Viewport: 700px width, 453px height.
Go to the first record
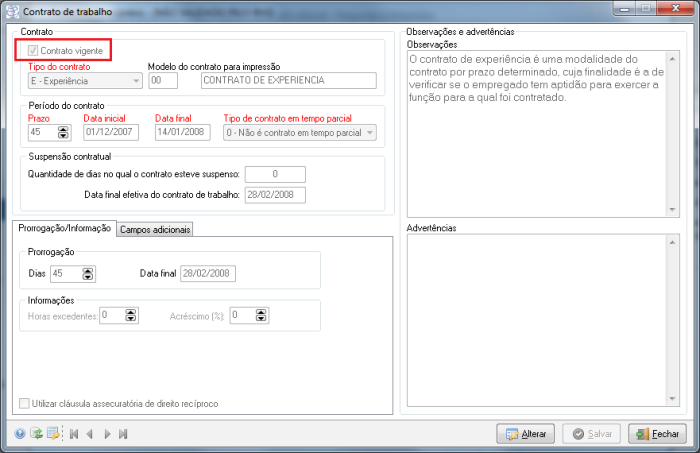pyautogui.click(x=73, y=434)
